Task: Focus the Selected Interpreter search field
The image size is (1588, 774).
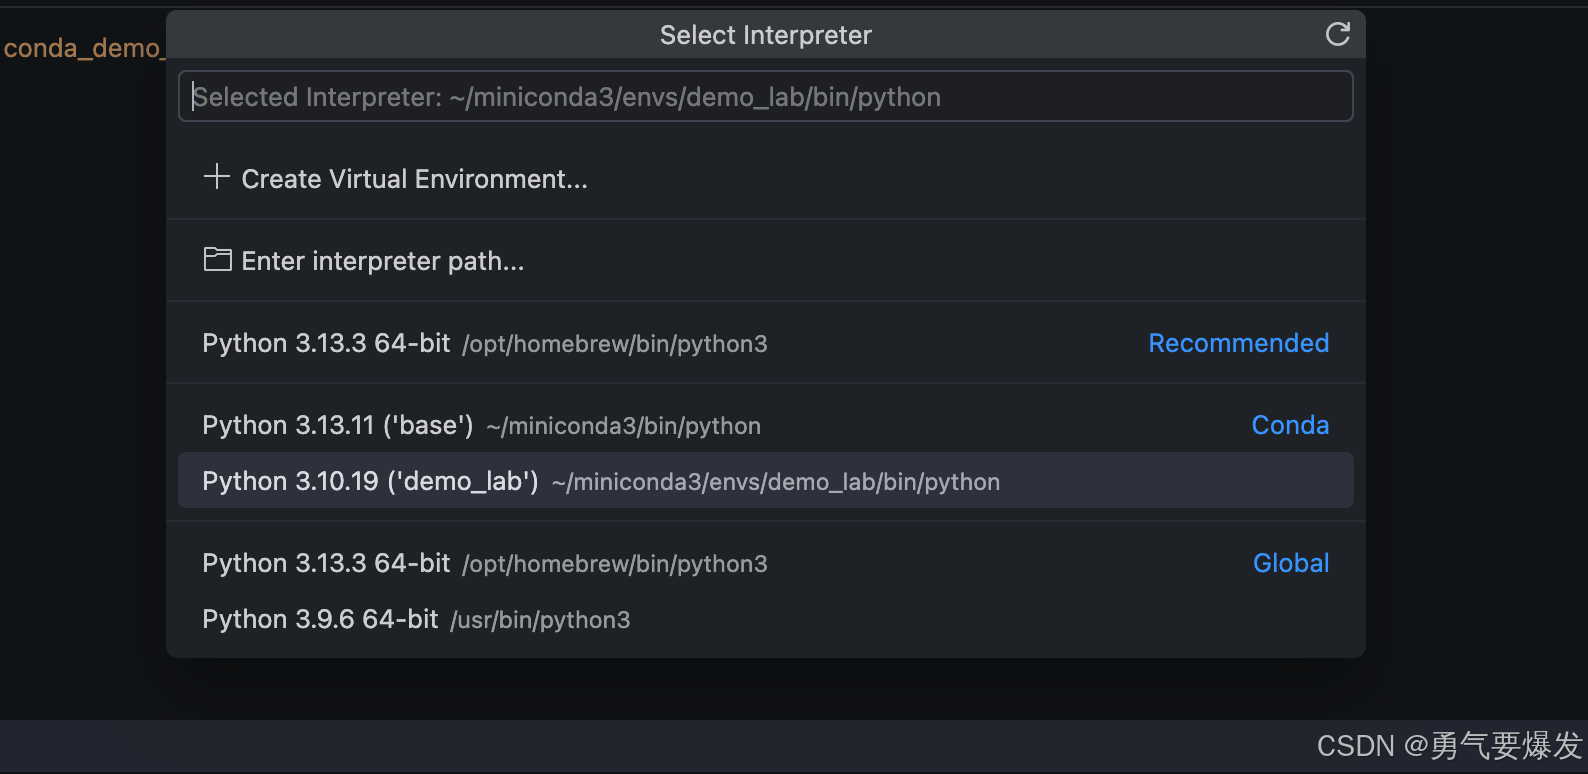Action: pos(765,96)
